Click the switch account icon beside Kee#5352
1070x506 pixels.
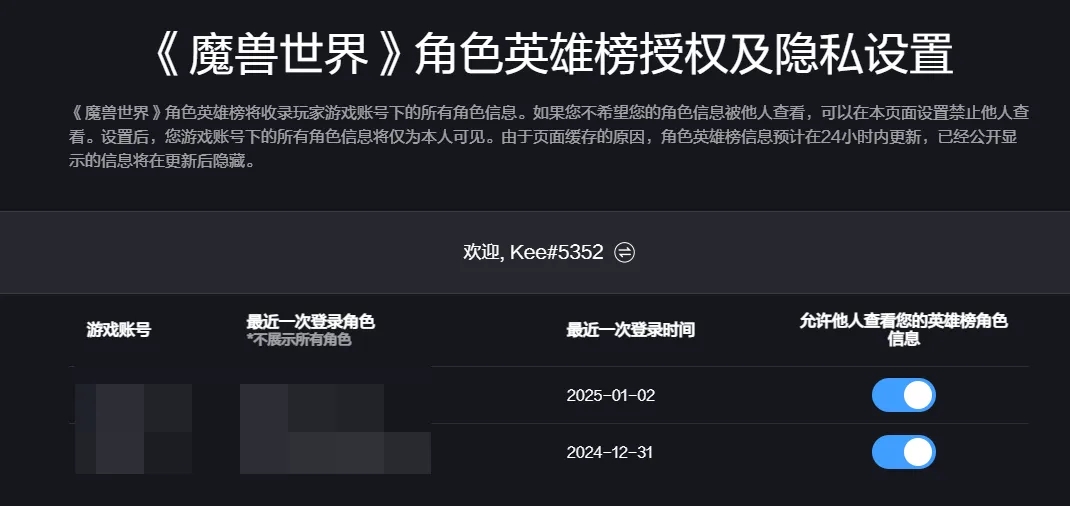[x=625, y=252]
